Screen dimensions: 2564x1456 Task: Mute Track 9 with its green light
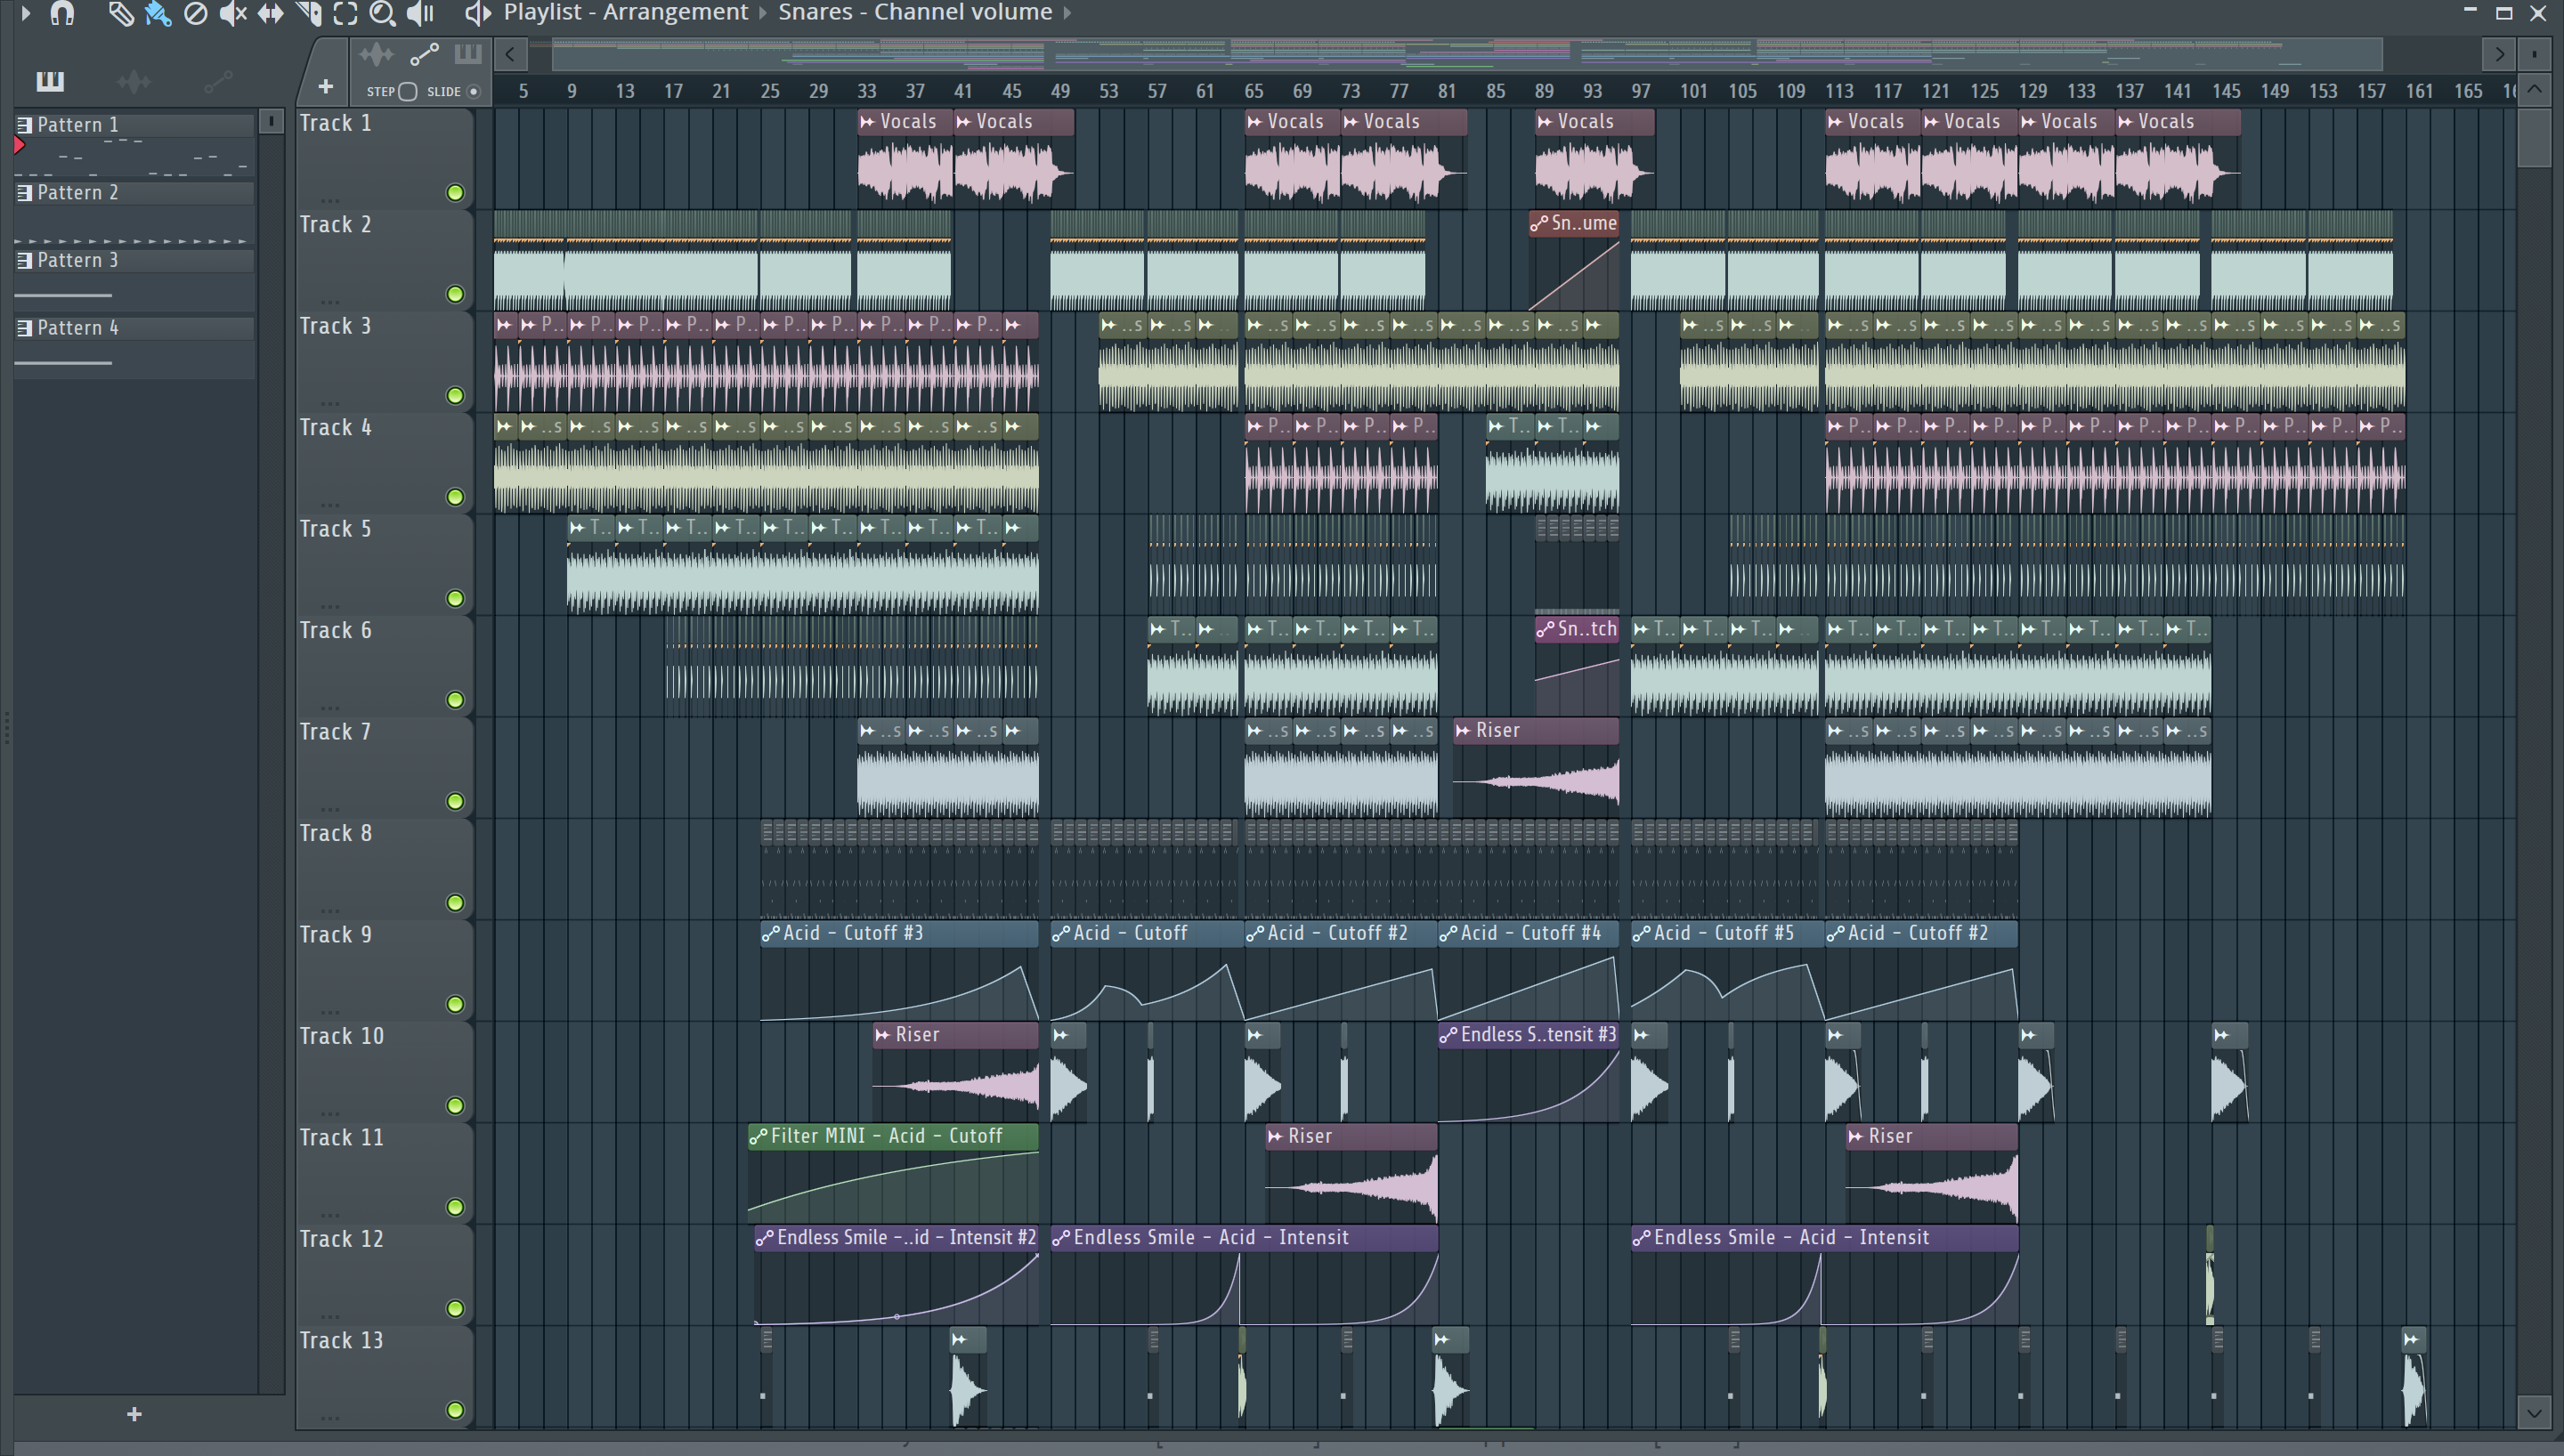pos(455,1005)
